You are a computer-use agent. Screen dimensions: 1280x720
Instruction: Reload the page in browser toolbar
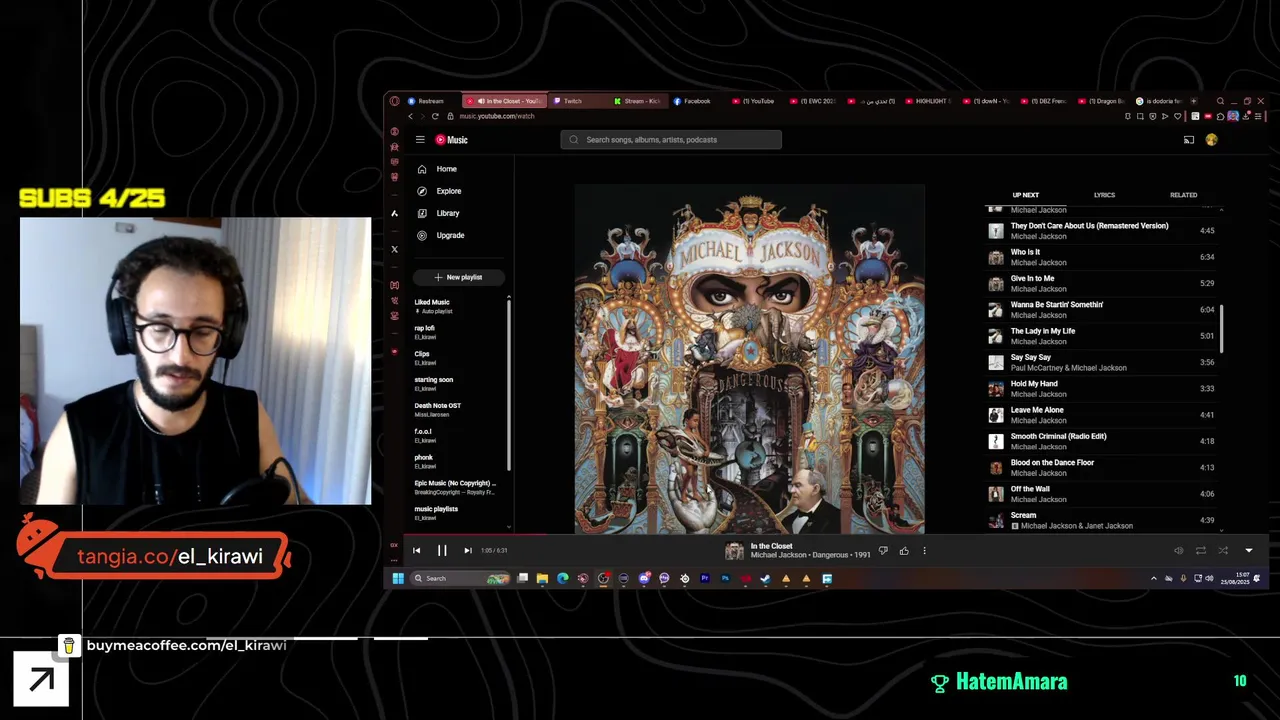[434, 116]
